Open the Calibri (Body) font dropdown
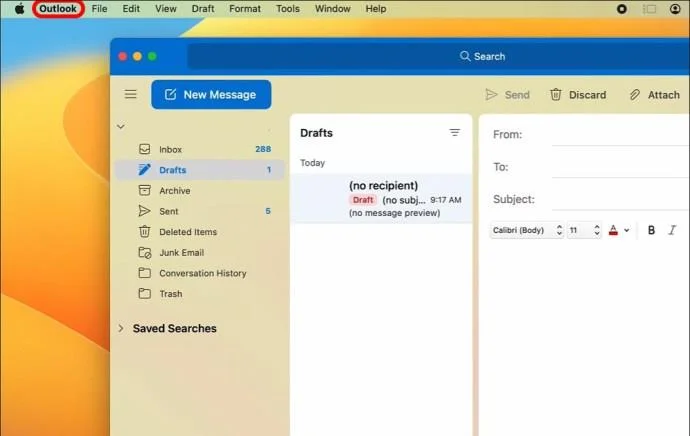Viewport: 690px width, 436px height. (527, 230)
